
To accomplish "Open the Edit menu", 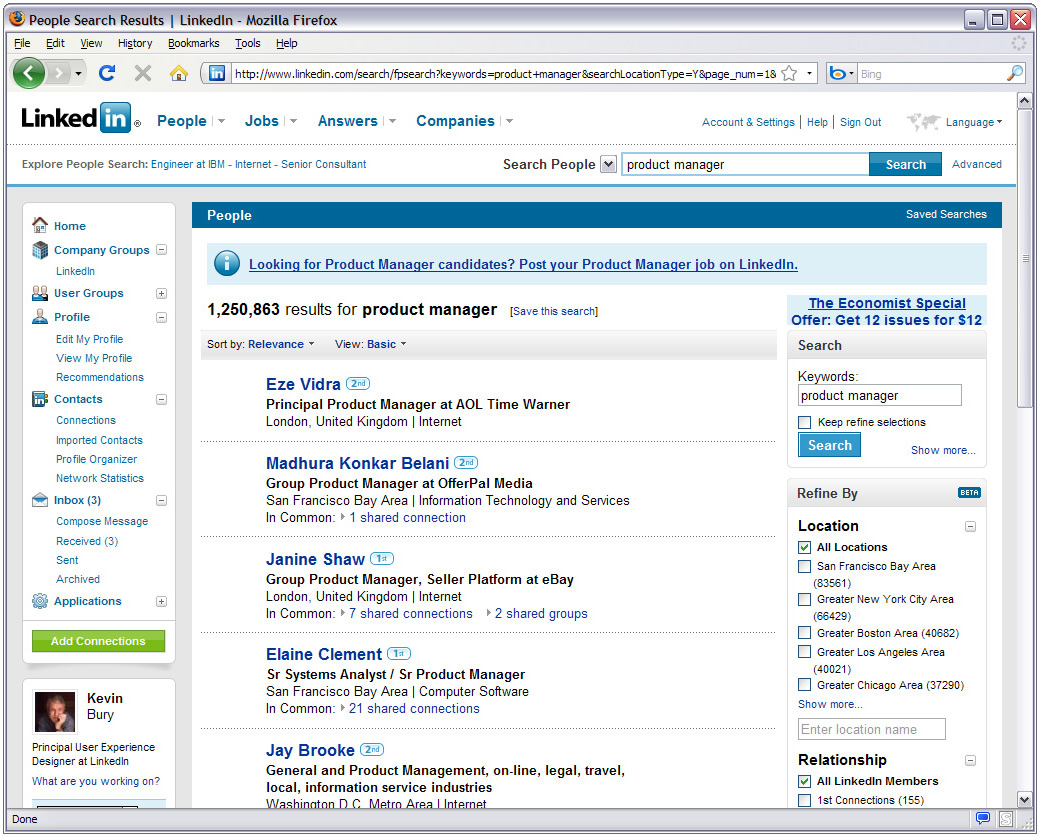I will pos(55,43).
